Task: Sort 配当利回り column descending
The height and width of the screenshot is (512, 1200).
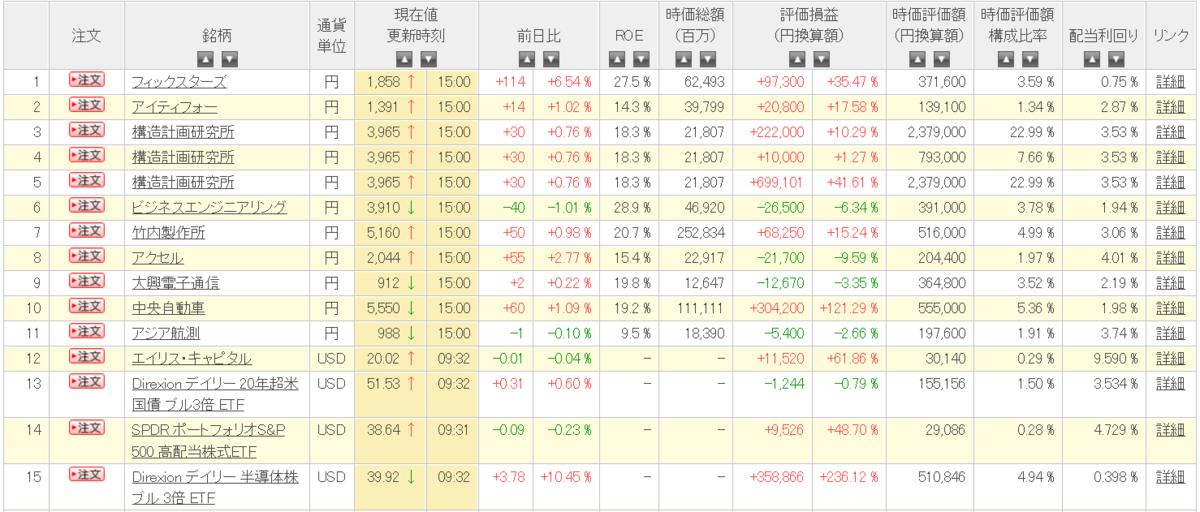Action: tap(1116, 59)
